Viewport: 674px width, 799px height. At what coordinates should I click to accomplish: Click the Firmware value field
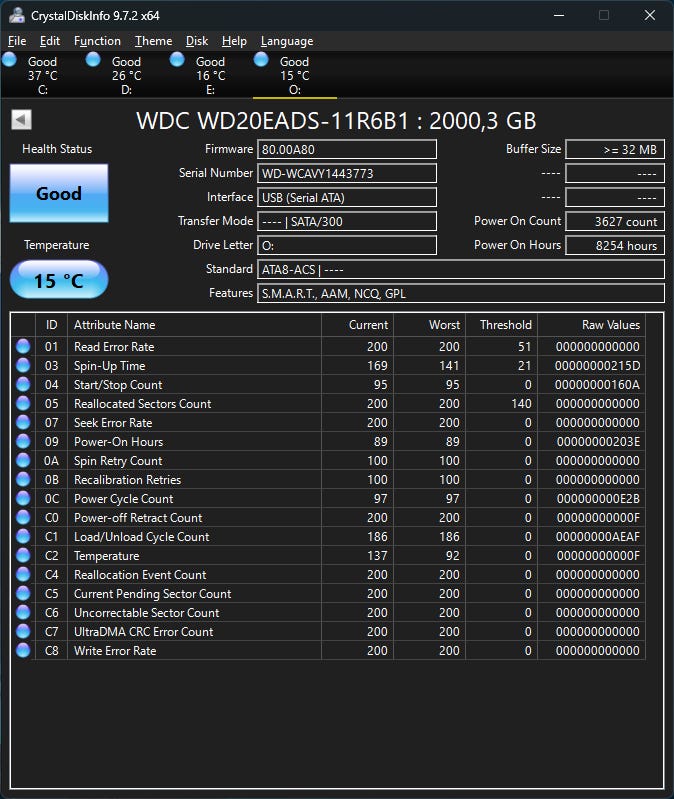point(347,149)
